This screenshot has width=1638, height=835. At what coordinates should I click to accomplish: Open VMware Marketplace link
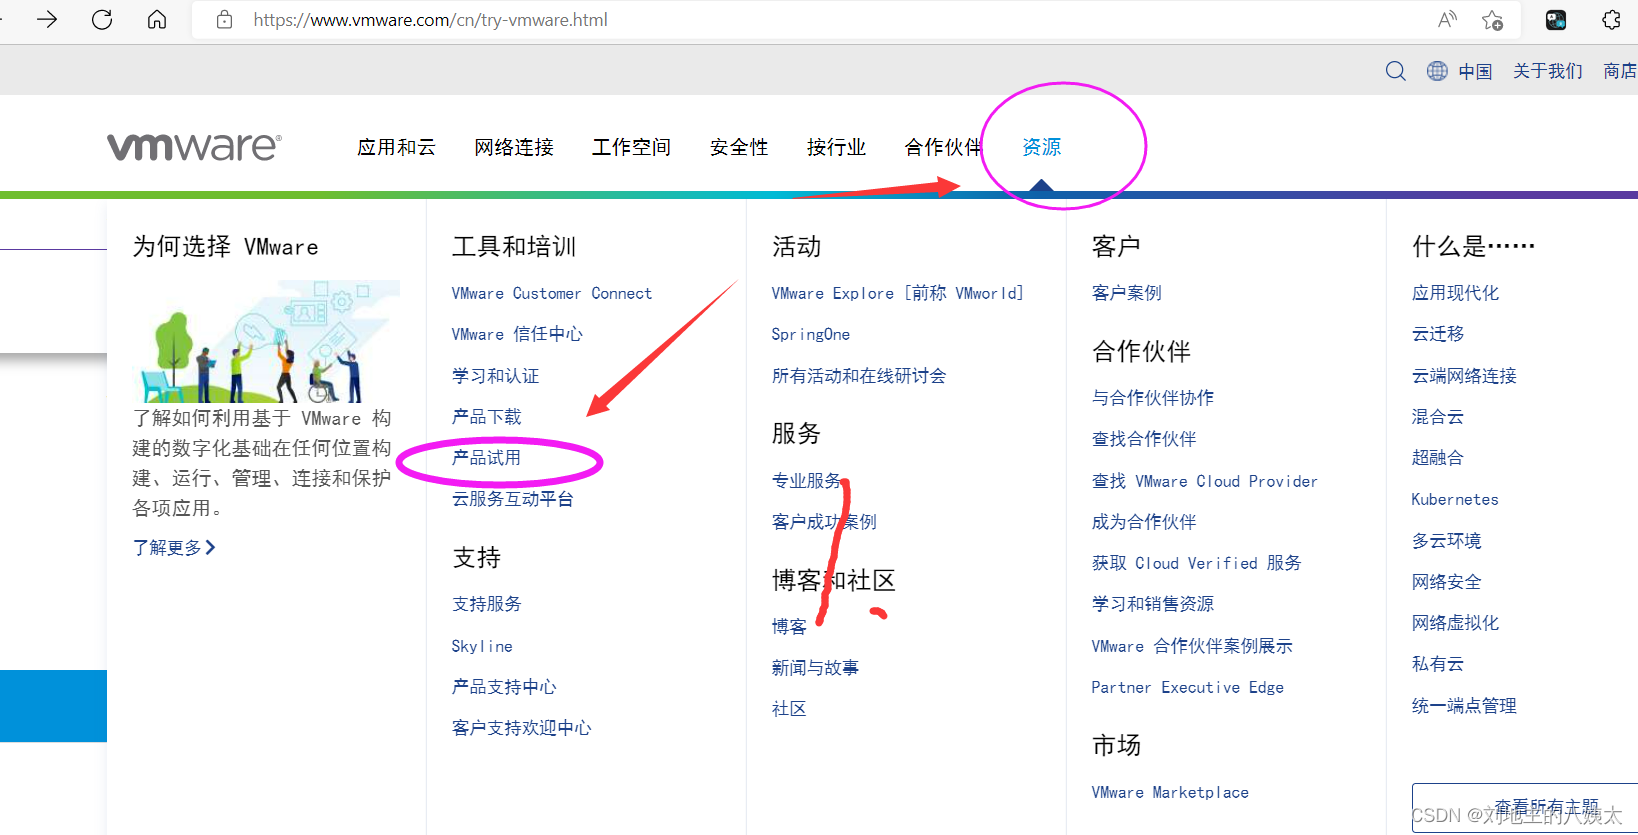1170,792
